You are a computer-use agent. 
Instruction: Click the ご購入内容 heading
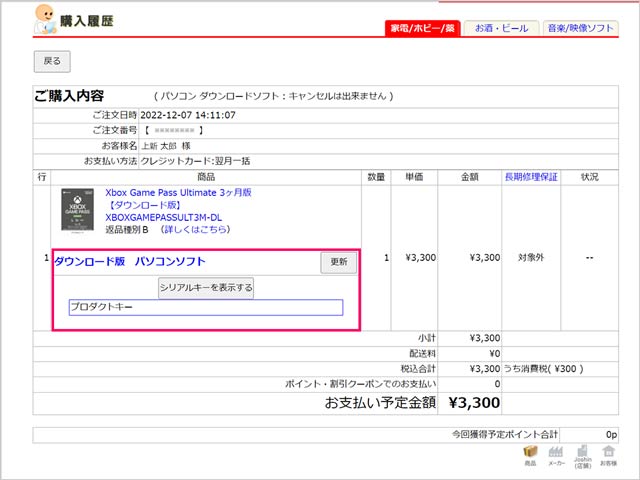point(69,96)
